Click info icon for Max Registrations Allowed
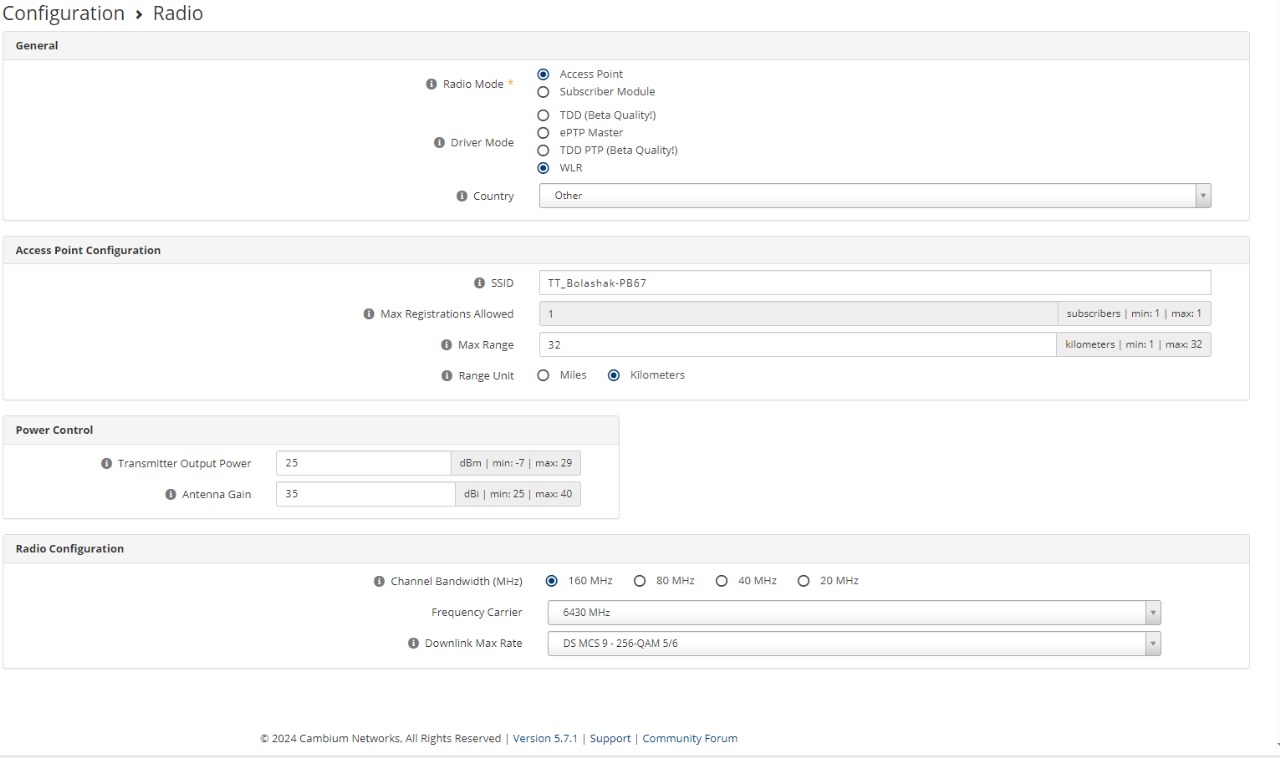The height and width of the screenshot is (758, 1280). 369,314
